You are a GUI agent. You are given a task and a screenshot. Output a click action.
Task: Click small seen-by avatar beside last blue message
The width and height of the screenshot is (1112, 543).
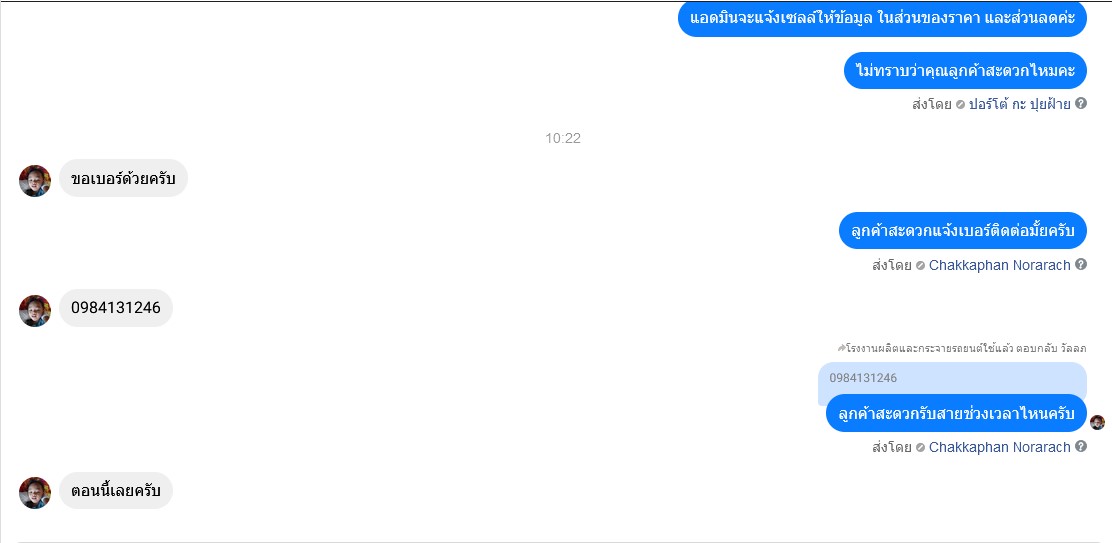tap(1097, 422)
